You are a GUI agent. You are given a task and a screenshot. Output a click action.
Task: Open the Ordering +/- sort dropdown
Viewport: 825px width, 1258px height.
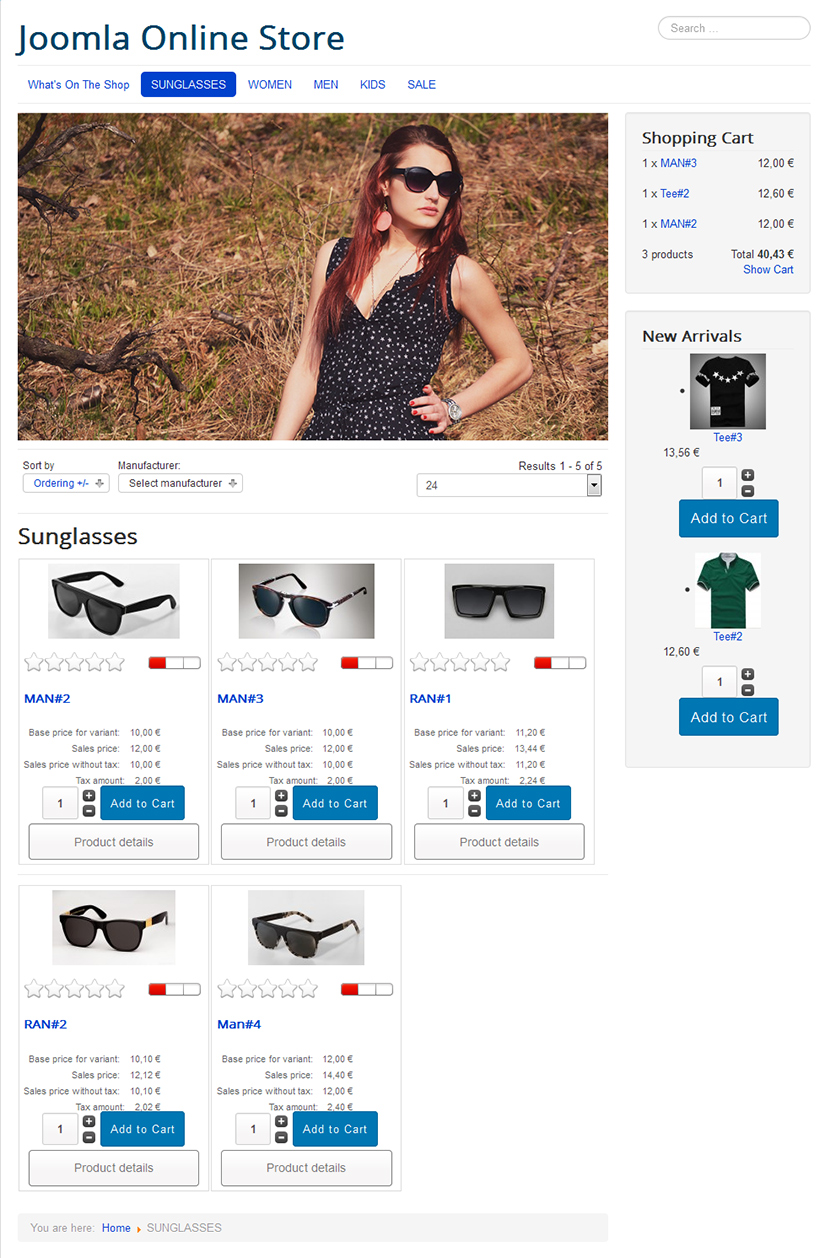pos(66,483)
